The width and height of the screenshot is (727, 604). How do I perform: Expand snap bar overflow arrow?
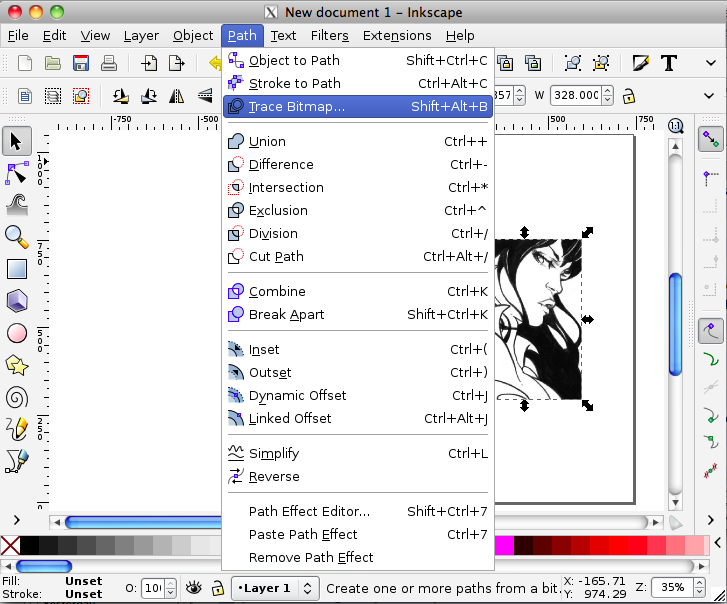click(711, 520)
